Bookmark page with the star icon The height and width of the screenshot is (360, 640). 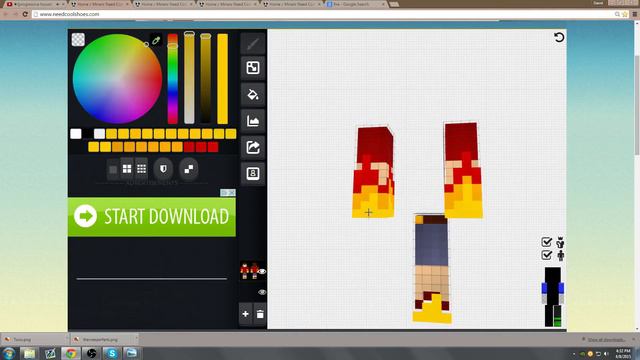coord(624,14)
